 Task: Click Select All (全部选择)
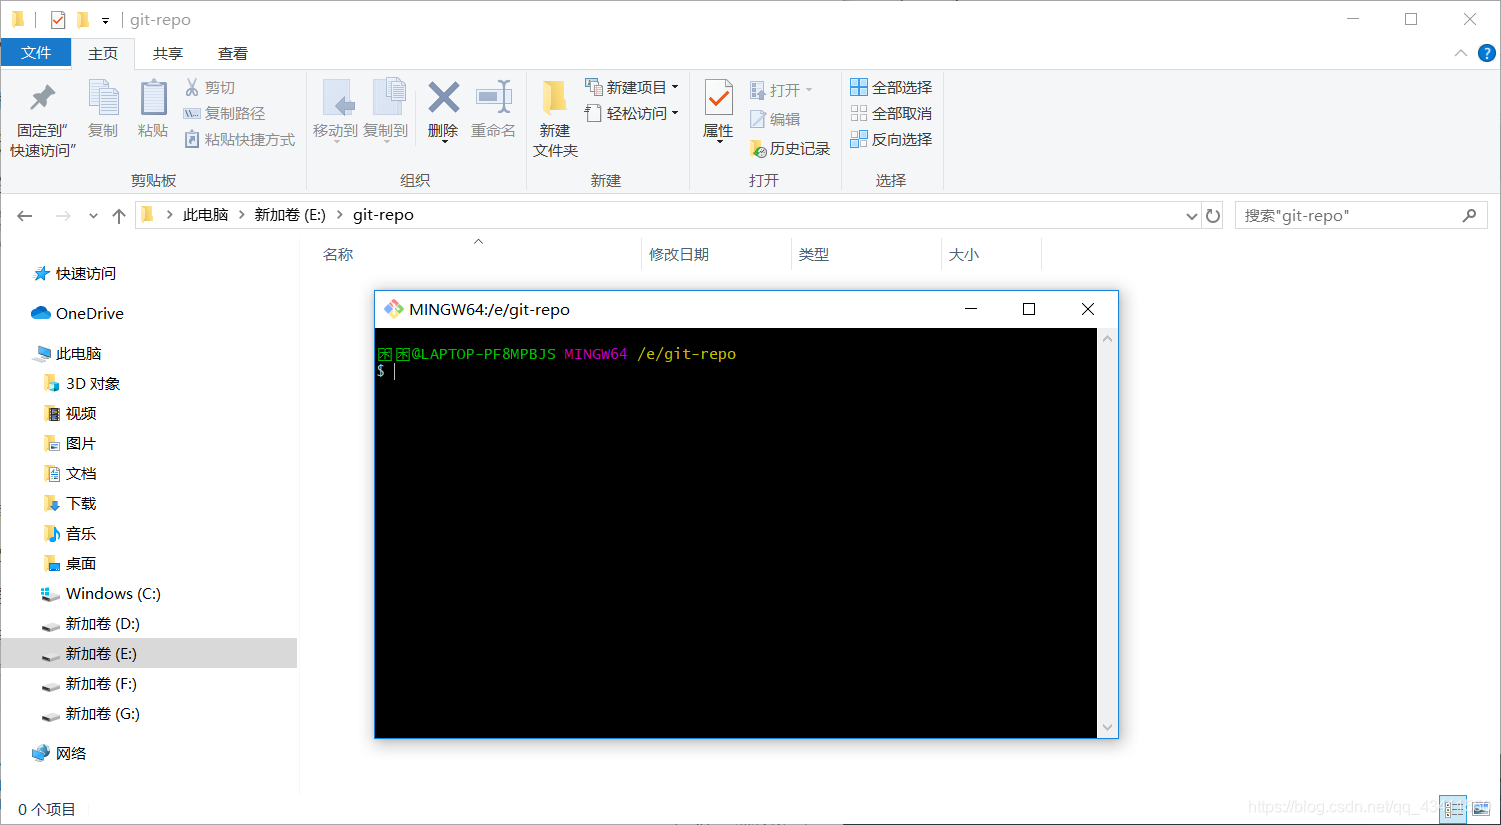click(x=891, y=88)
